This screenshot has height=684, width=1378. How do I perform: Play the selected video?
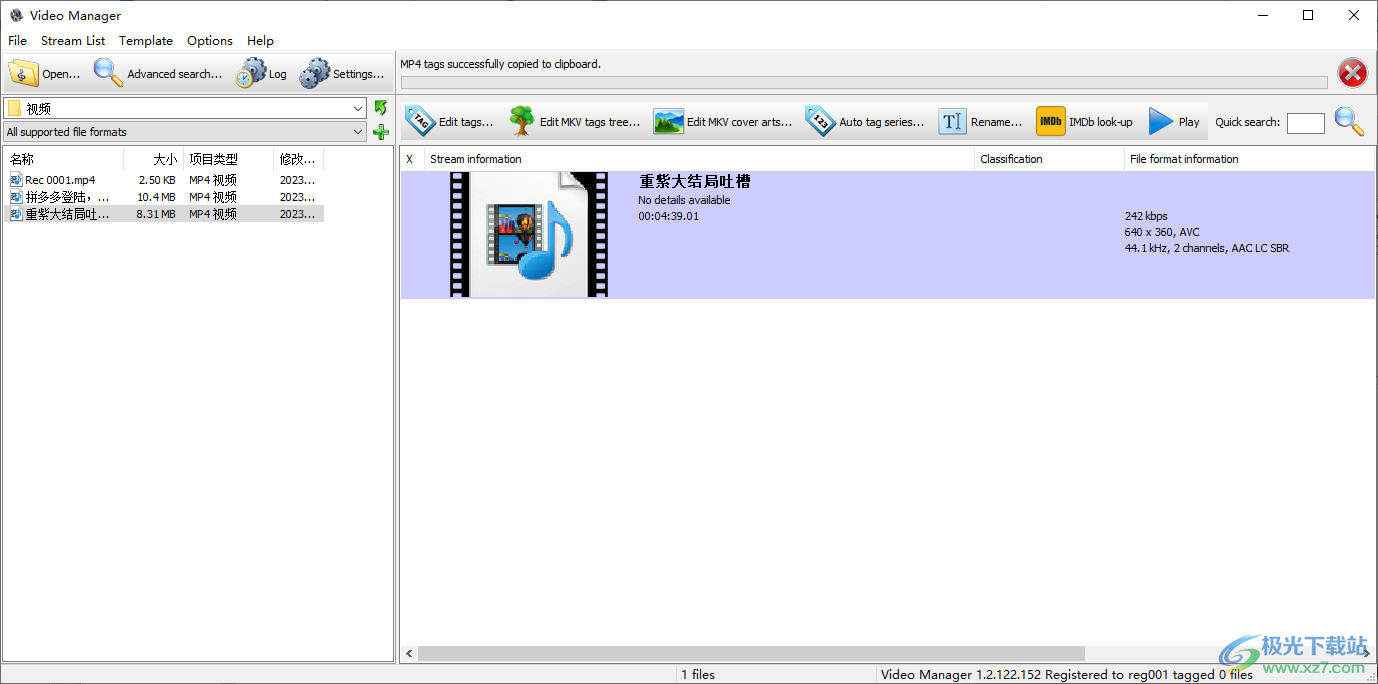[1174, 121]
